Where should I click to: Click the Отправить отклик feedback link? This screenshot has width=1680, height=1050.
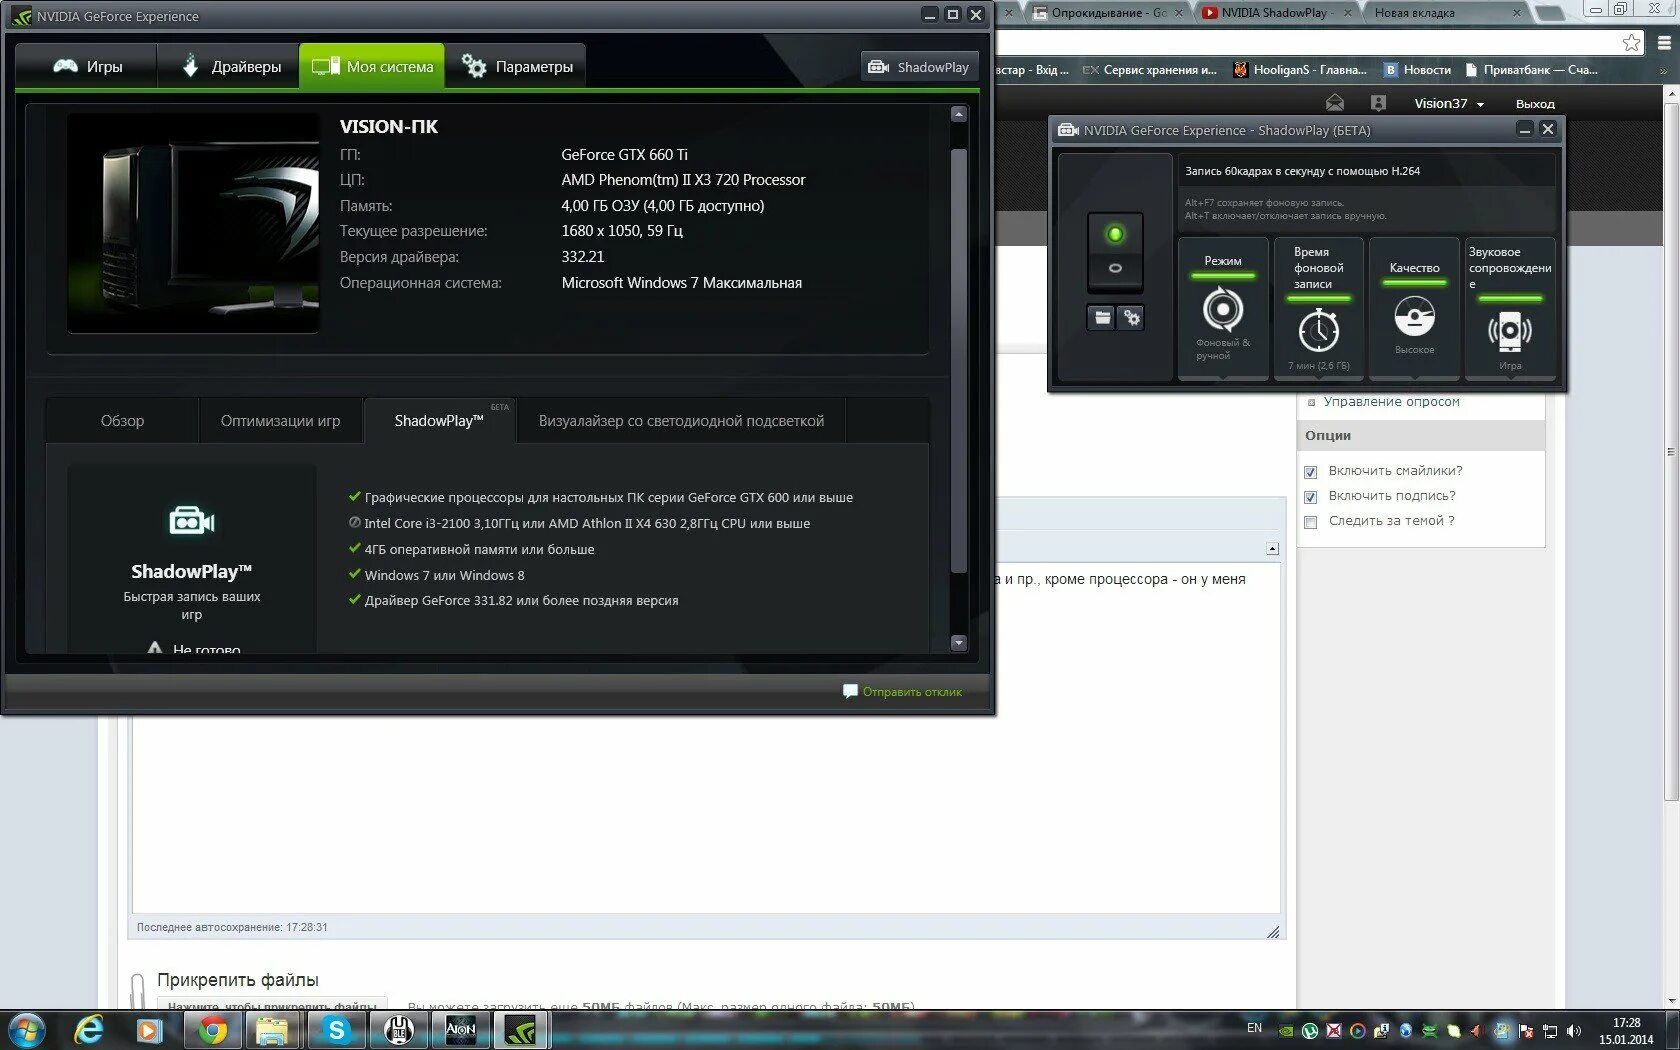pyautogui.click(x=902, y=692)
